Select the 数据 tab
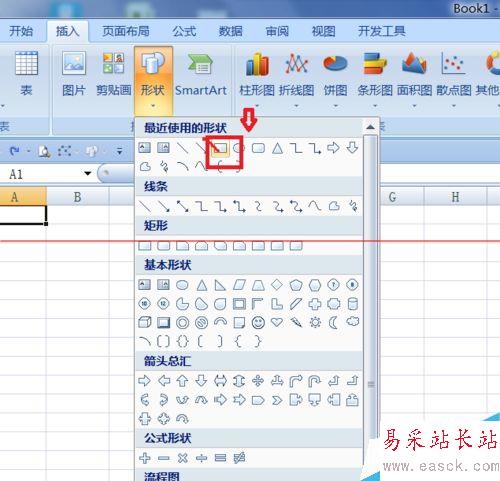The image size is (500, 481). coord(230,31)
